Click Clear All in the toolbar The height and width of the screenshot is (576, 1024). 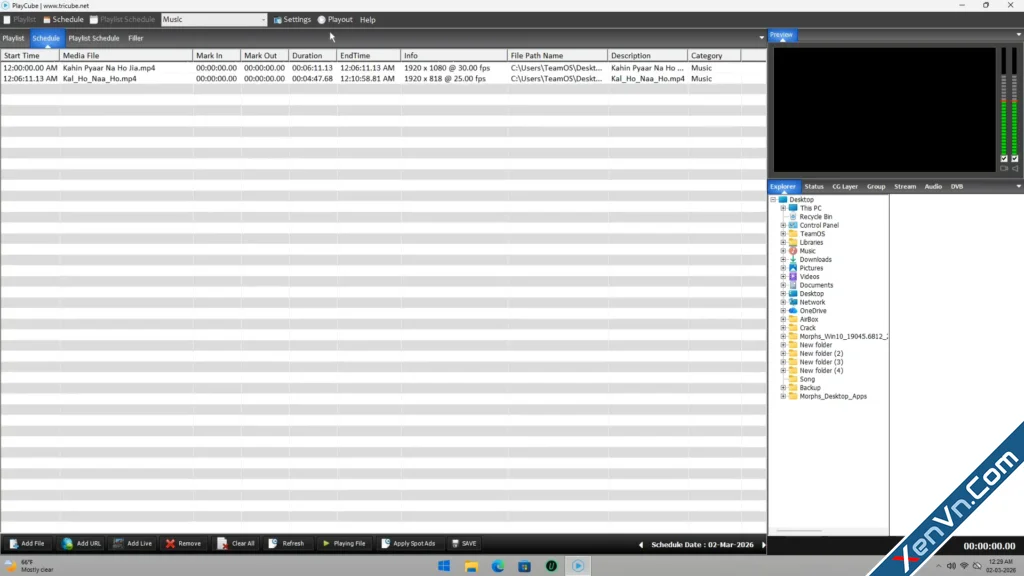pos(236,543)
